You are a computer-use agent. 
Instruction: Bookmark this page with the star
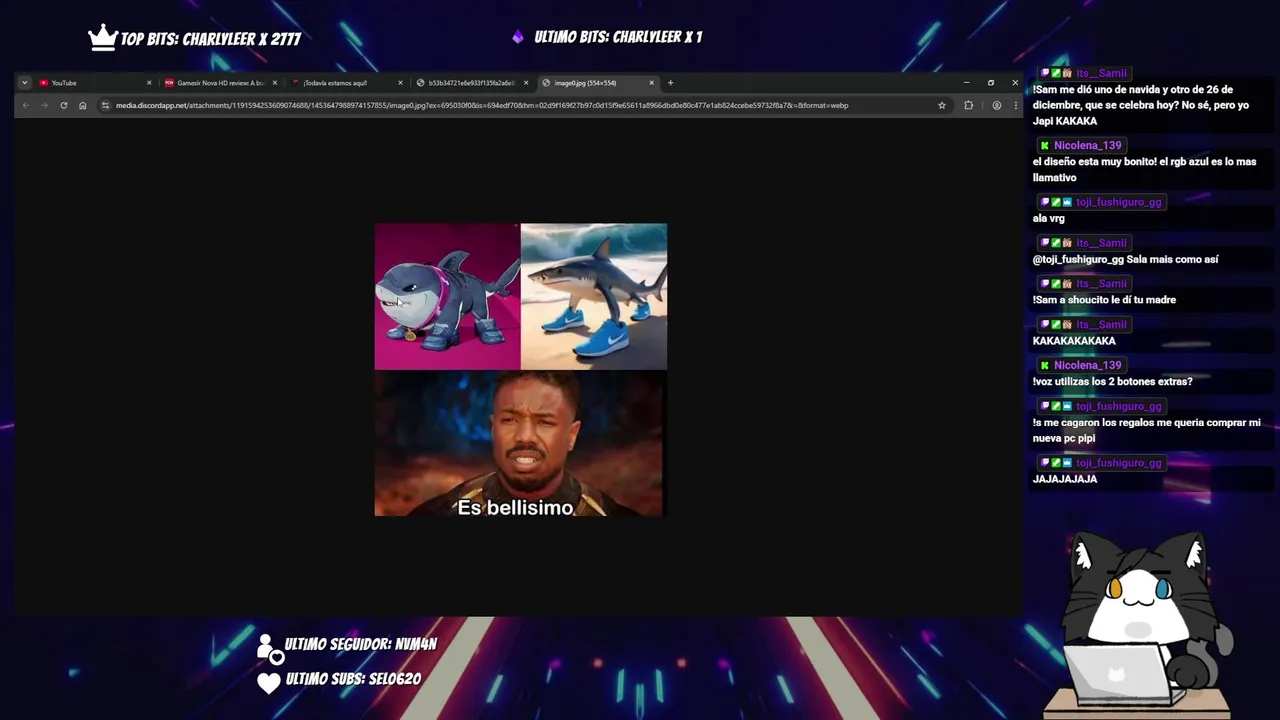[942, 105]
